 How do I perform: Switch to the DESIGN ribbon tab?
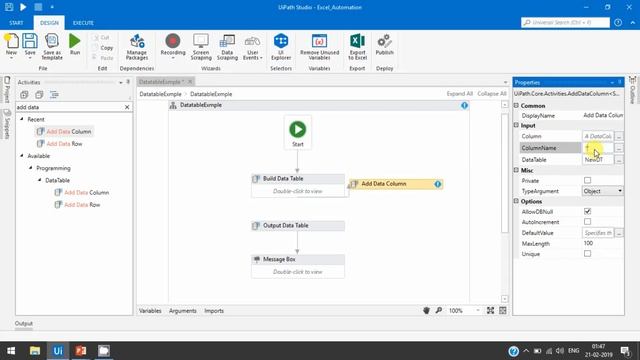pos(49,23)
